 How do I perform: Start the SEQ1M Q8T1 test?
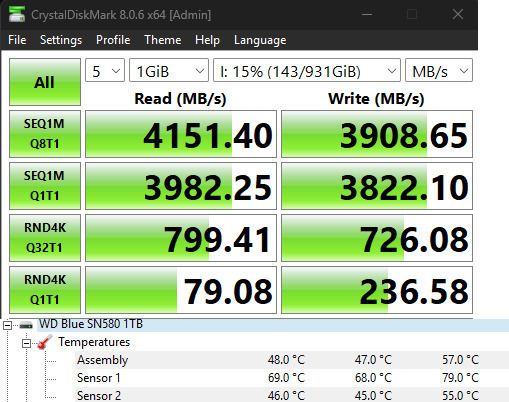(x=45, y=134)
